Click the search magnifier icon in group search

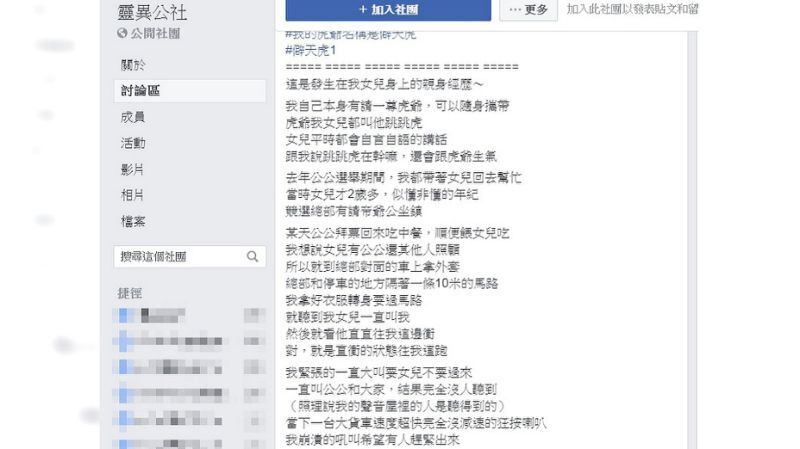pyautogui.click(x=252, y=257)
